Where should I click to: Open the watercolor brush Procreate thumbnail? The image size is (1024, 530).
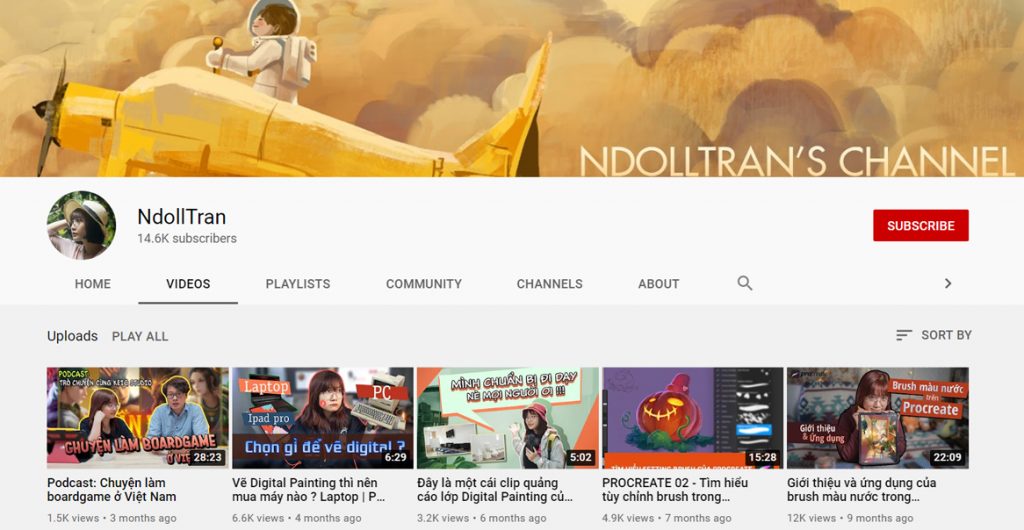point(877,418)
